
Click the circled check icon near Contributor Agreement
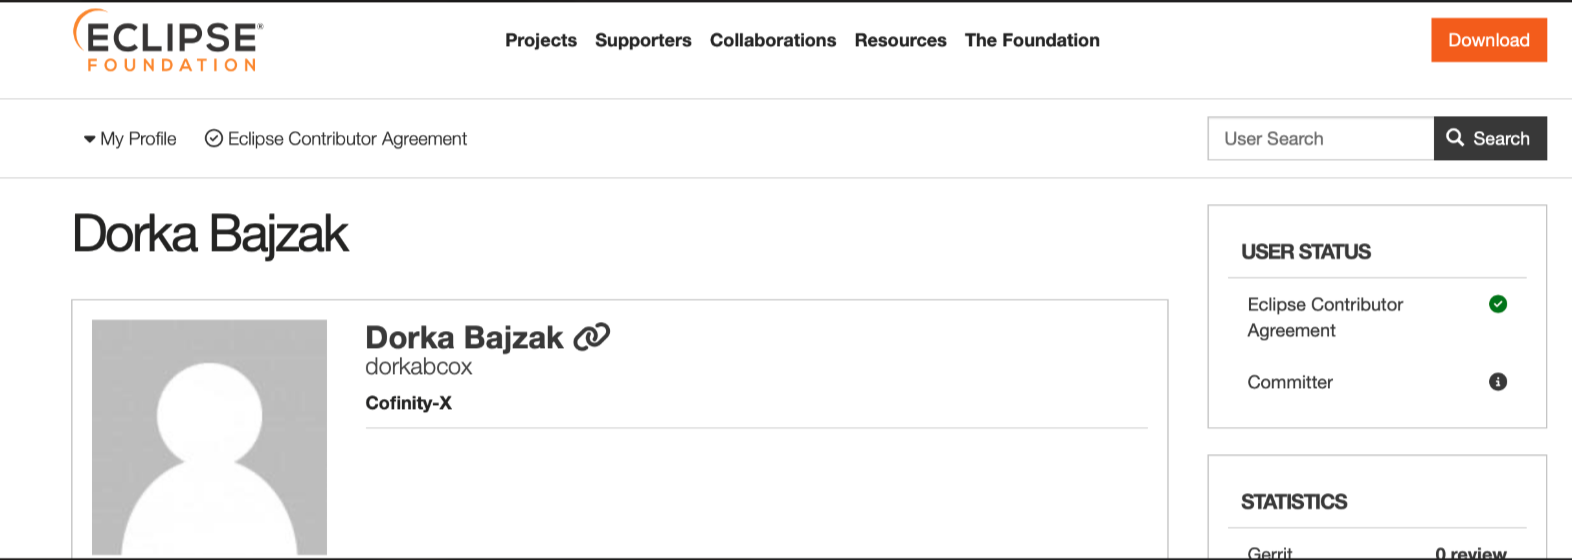coord(213,139)
